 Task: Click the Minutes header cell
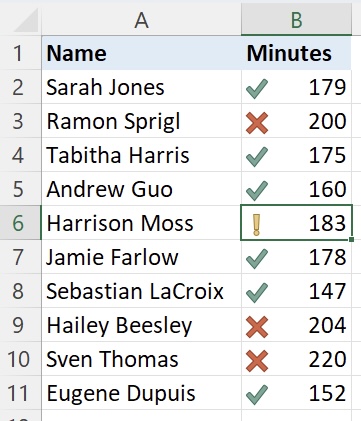(296, 53)
